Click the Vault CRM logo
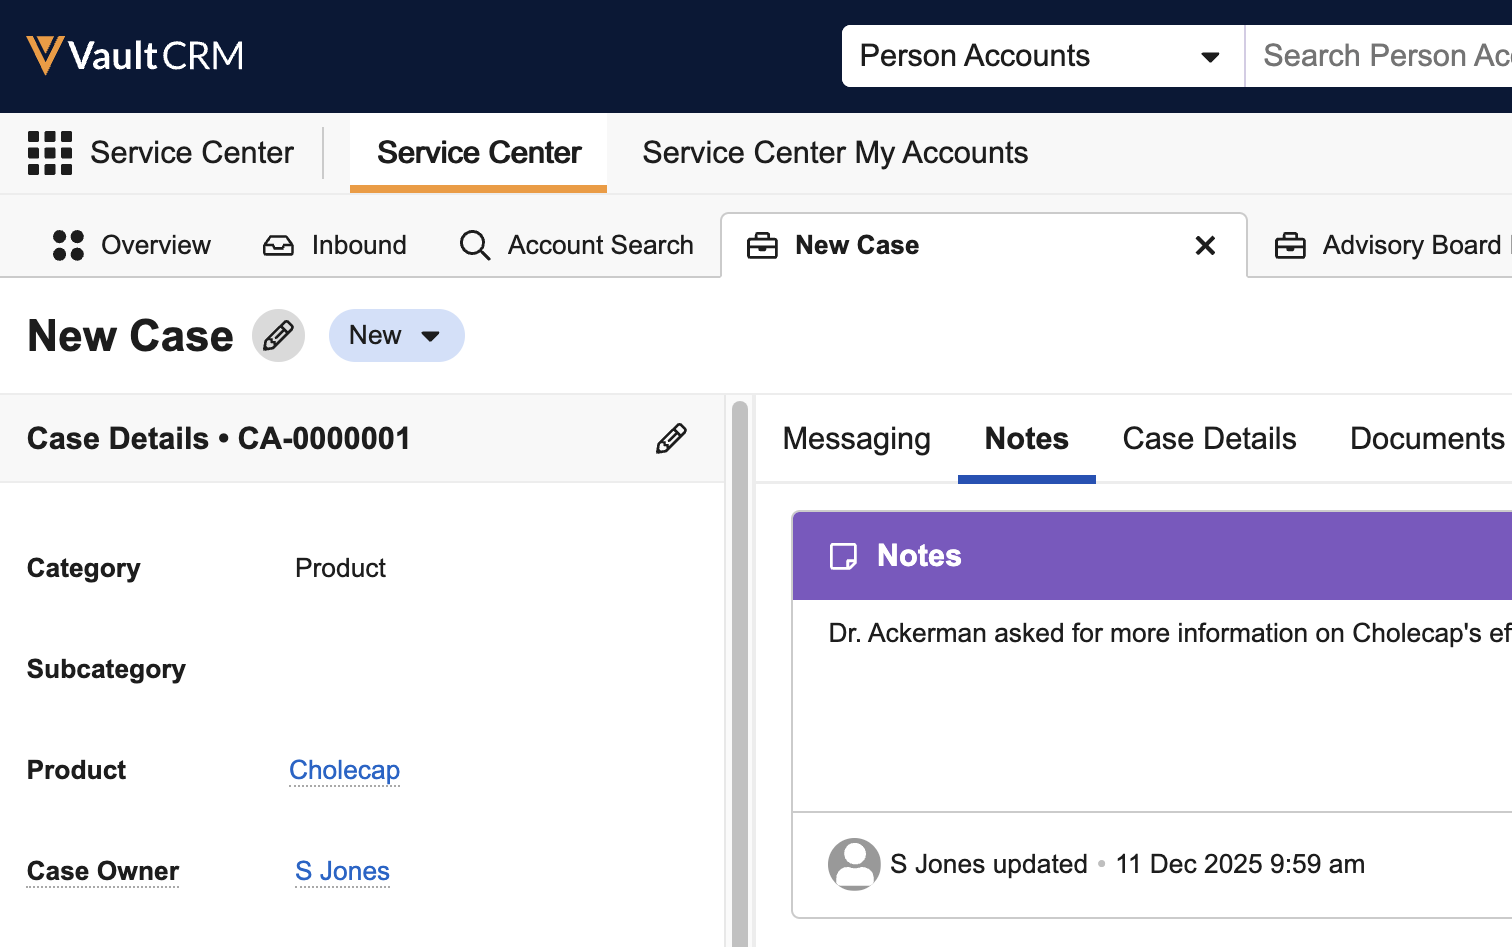1512x947 pixels. tap(135, 55)
